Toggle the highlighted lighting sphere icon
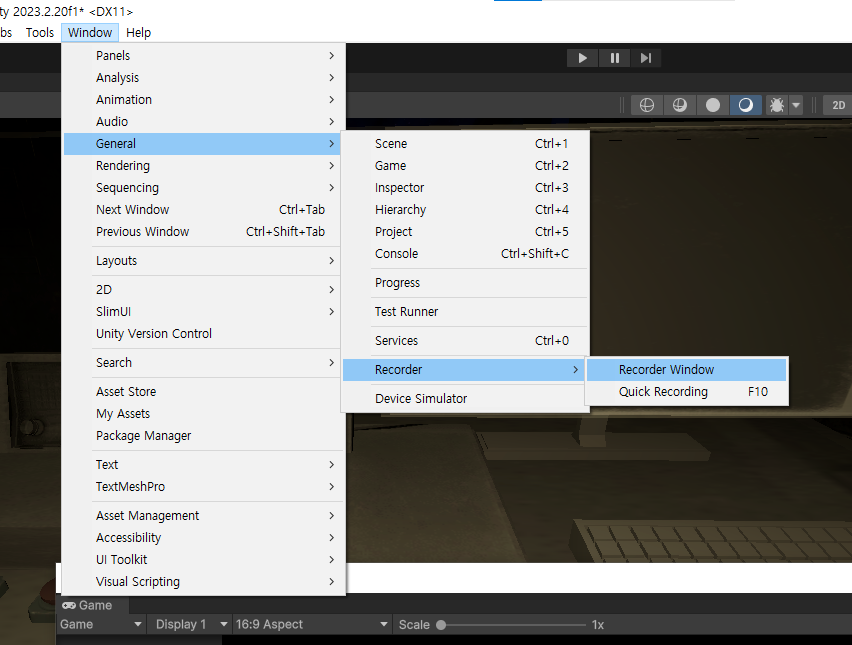This screenshot has height=645, width=852. tap(746, 105)
